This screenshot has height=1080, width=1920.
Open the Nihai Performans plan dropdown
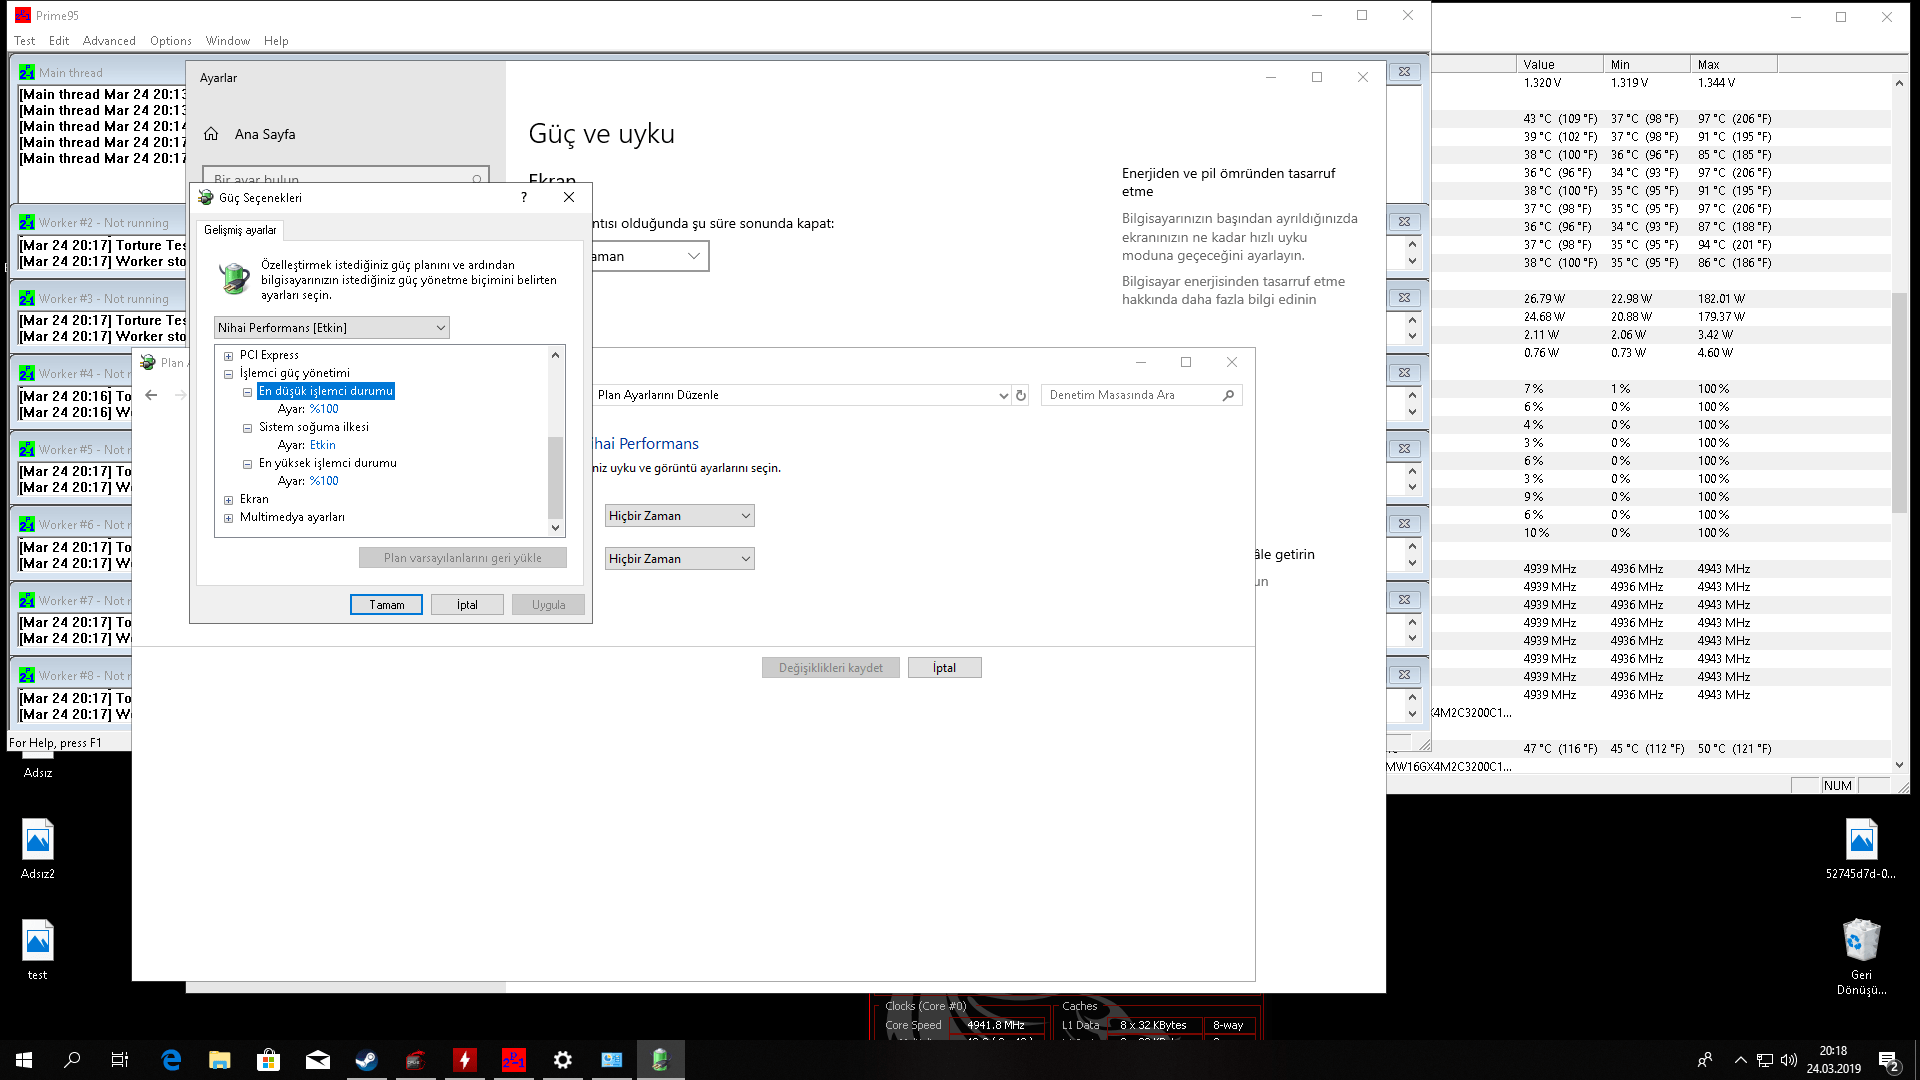point(332,328)
